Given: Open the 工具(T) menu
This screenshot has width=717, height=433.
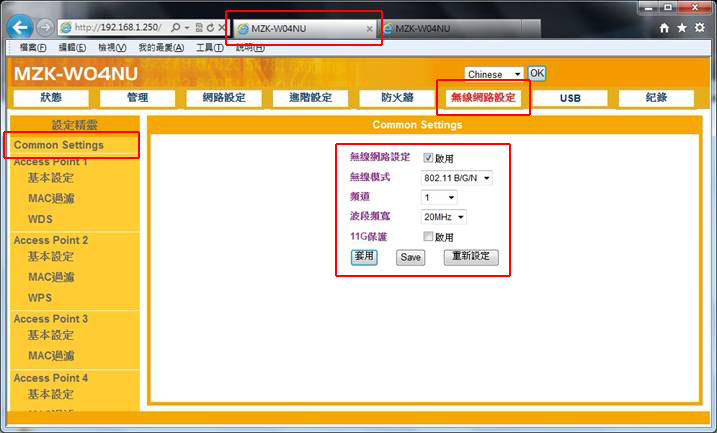Looking at the screenshot, I should pos(210,48).
